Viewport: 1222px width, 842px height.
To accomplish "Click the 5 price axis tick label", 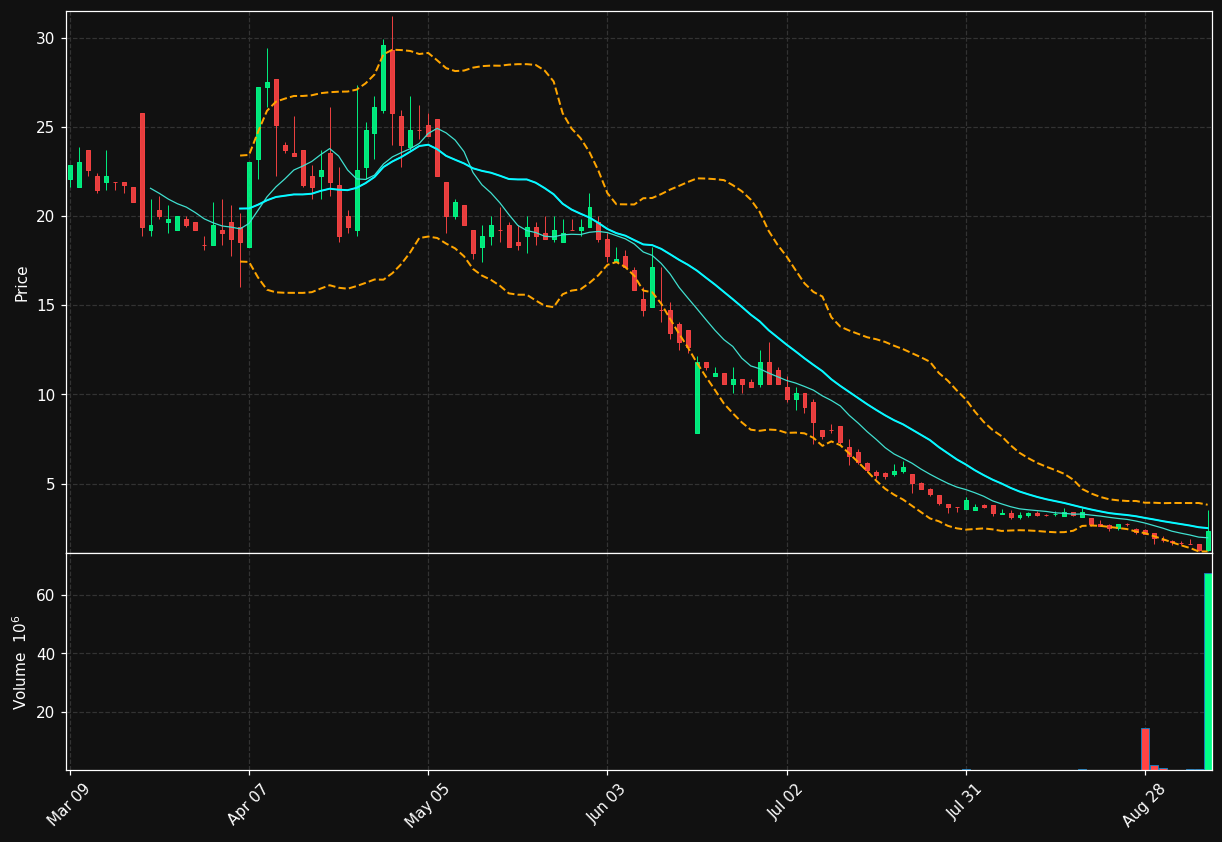I will pyautogui.click(x=52, y=484).
